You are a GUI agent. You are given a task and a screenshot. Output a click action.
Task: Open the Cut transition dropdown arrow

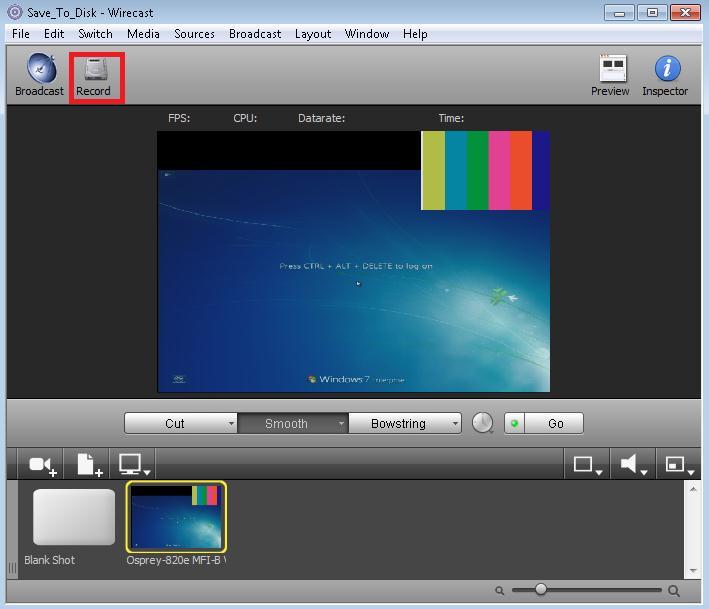click(x=231, y=424)
